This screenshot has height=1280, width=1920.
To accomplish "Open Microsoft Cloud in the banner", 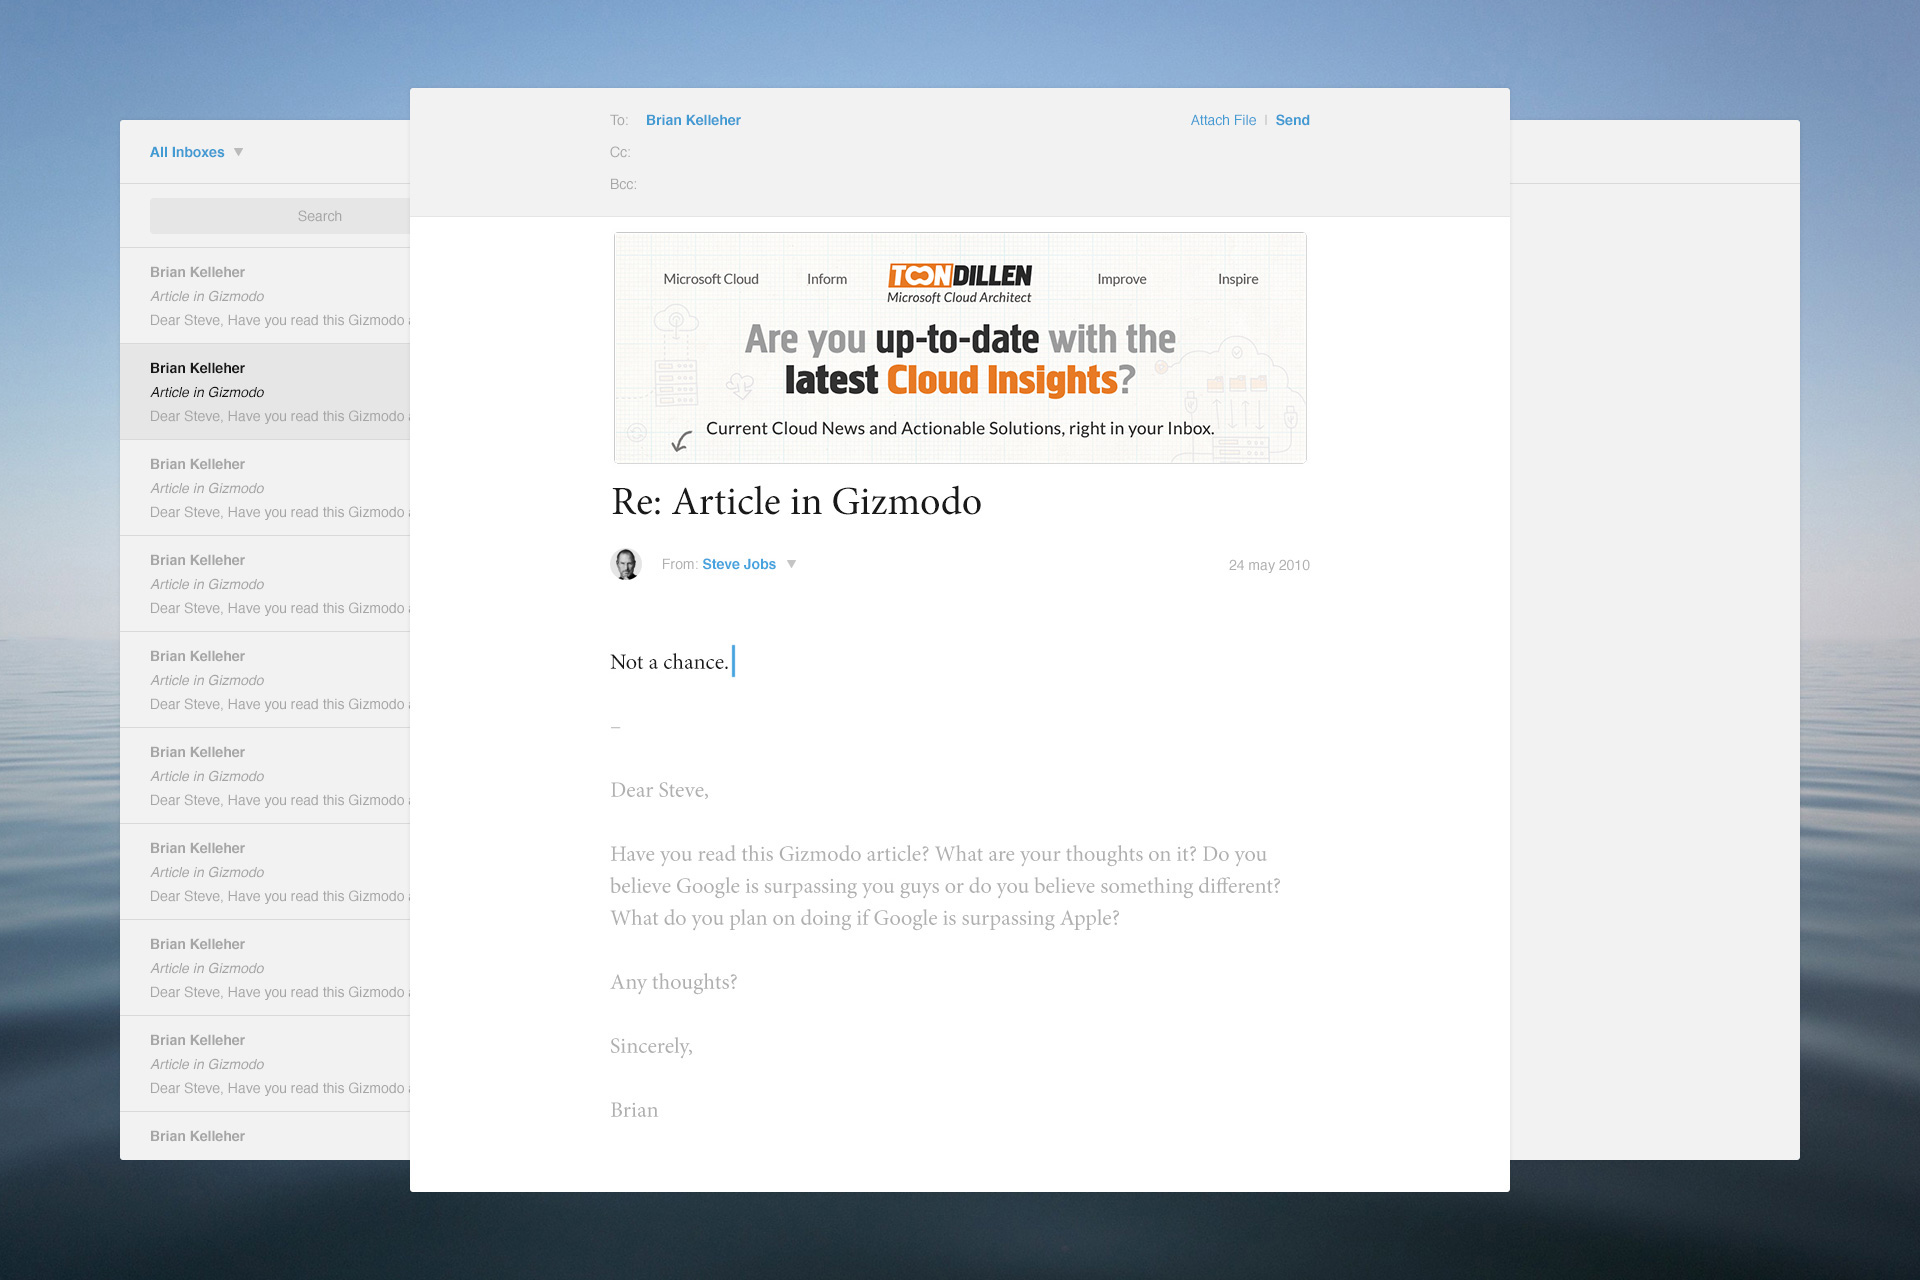I will [x=711, y=279].
